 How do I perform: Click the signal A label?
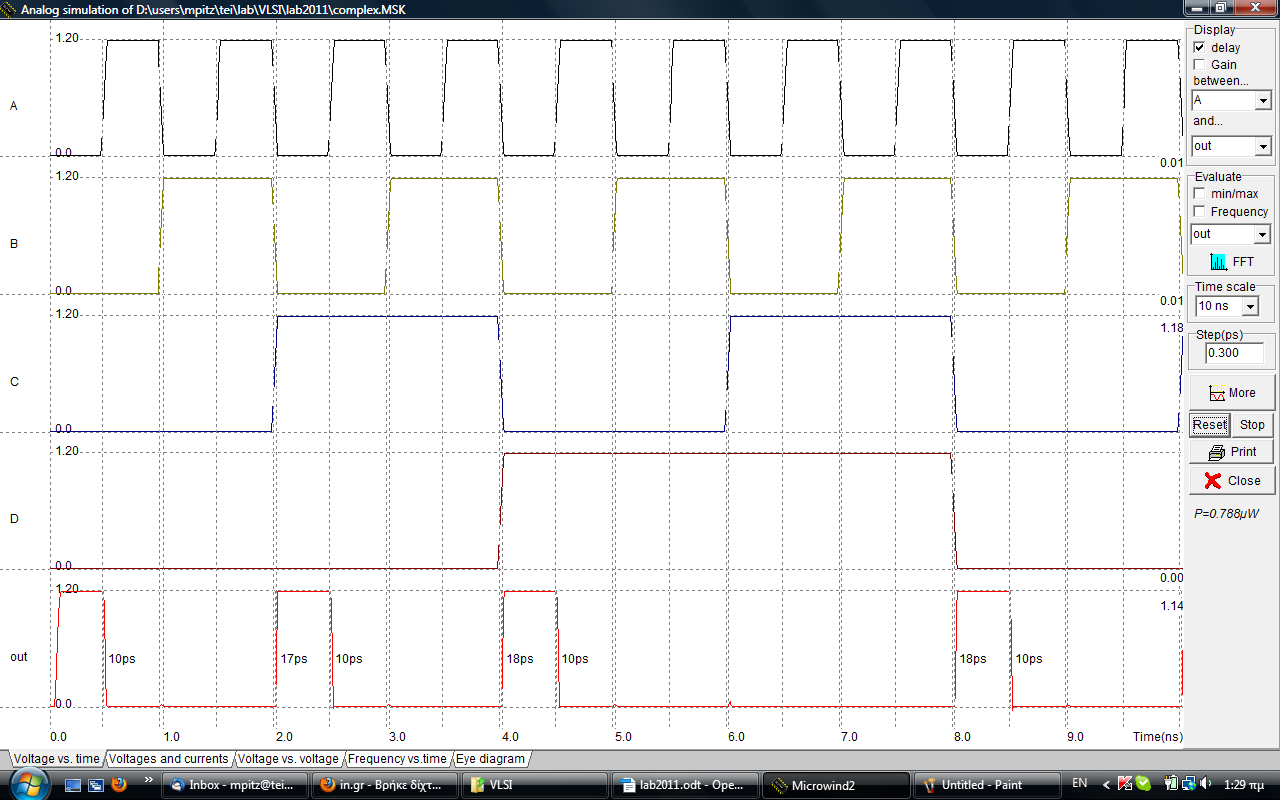[x=13, y=106]
